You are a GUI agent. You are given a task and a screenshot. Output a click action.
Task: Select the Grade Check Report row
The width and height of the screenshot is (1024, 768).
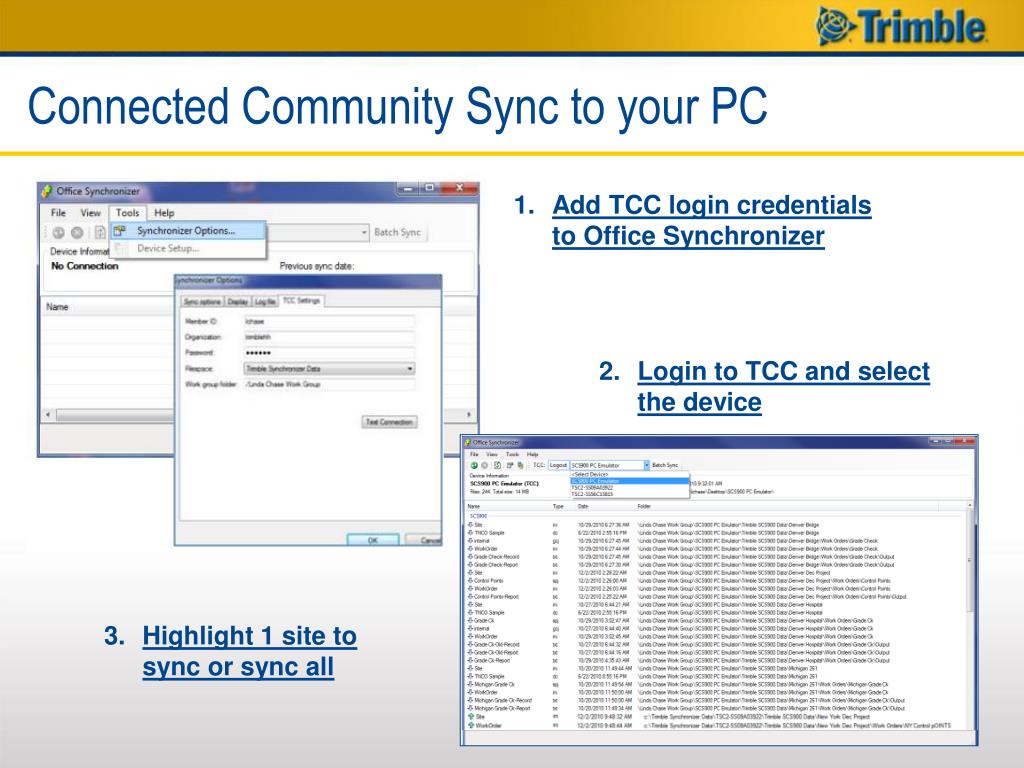pyautogui.click(x=715, y=565)
